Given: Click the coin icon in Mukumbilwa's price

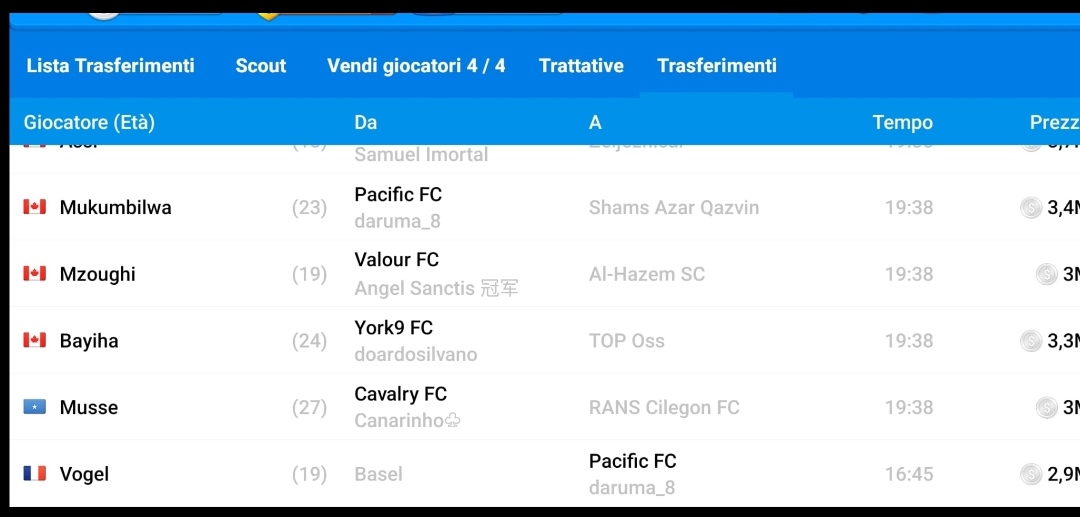Looking at the screenshot, I should click(1030, 207).
